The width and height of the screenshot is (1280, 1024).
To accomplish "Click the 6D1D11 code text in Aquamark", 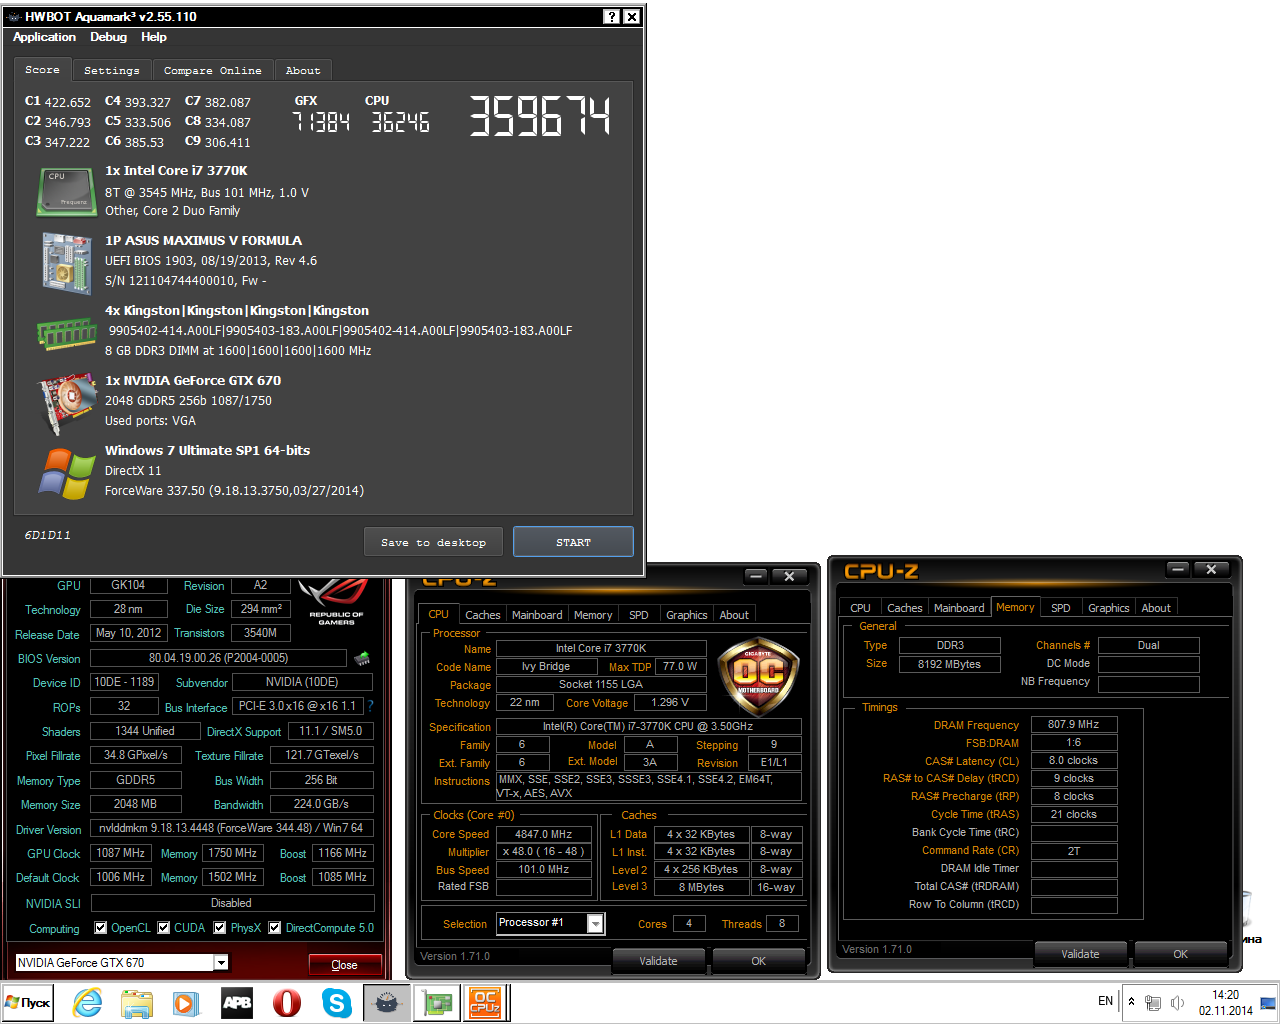I will pyautogui.click(x=48, y=535).
